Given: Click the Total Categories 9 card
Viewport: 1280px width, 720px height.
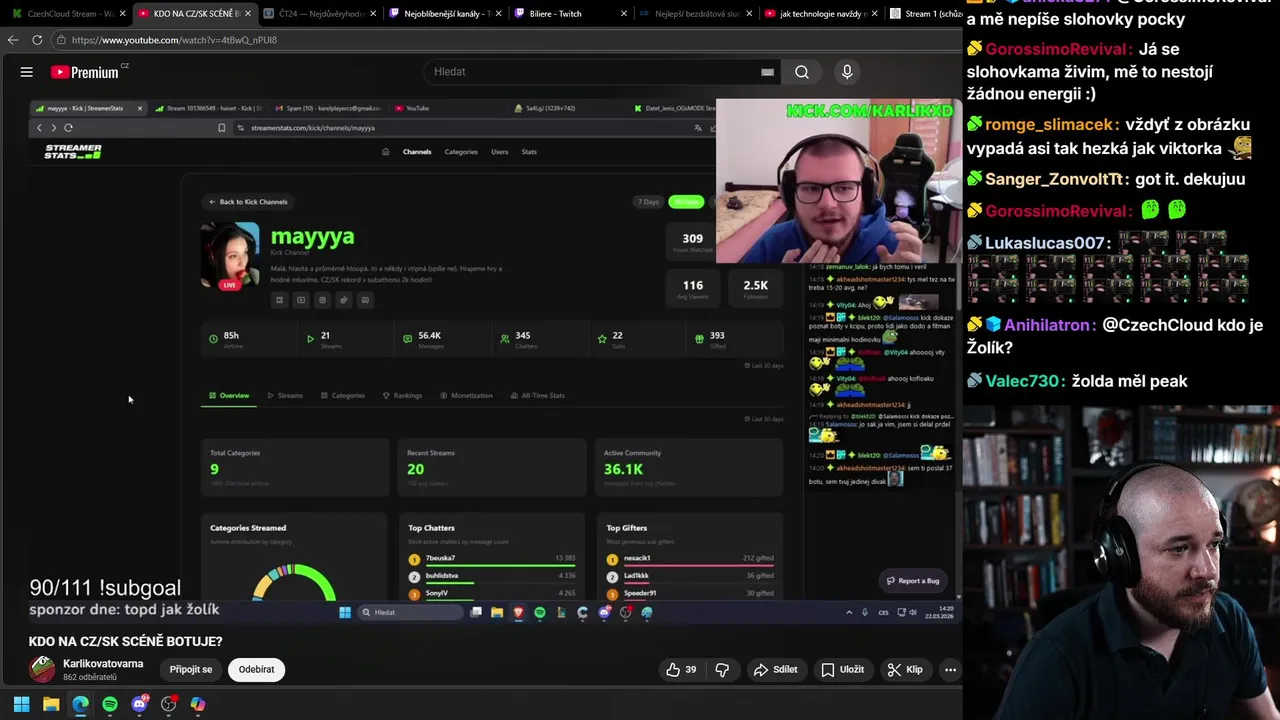Looking at the screenshot, I should [x=294, y=466].
